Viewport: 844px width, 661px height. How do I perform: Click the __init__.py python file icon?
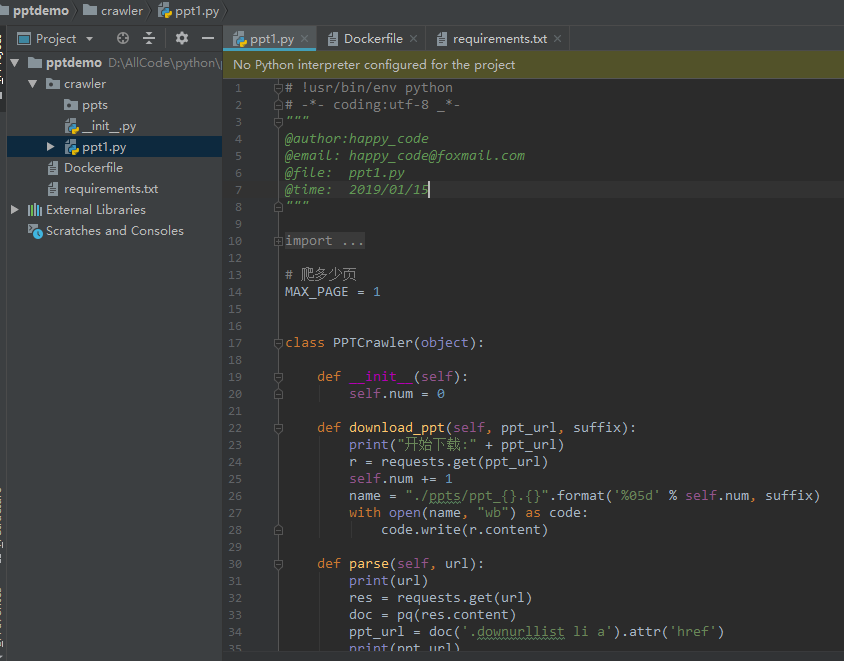72,126
